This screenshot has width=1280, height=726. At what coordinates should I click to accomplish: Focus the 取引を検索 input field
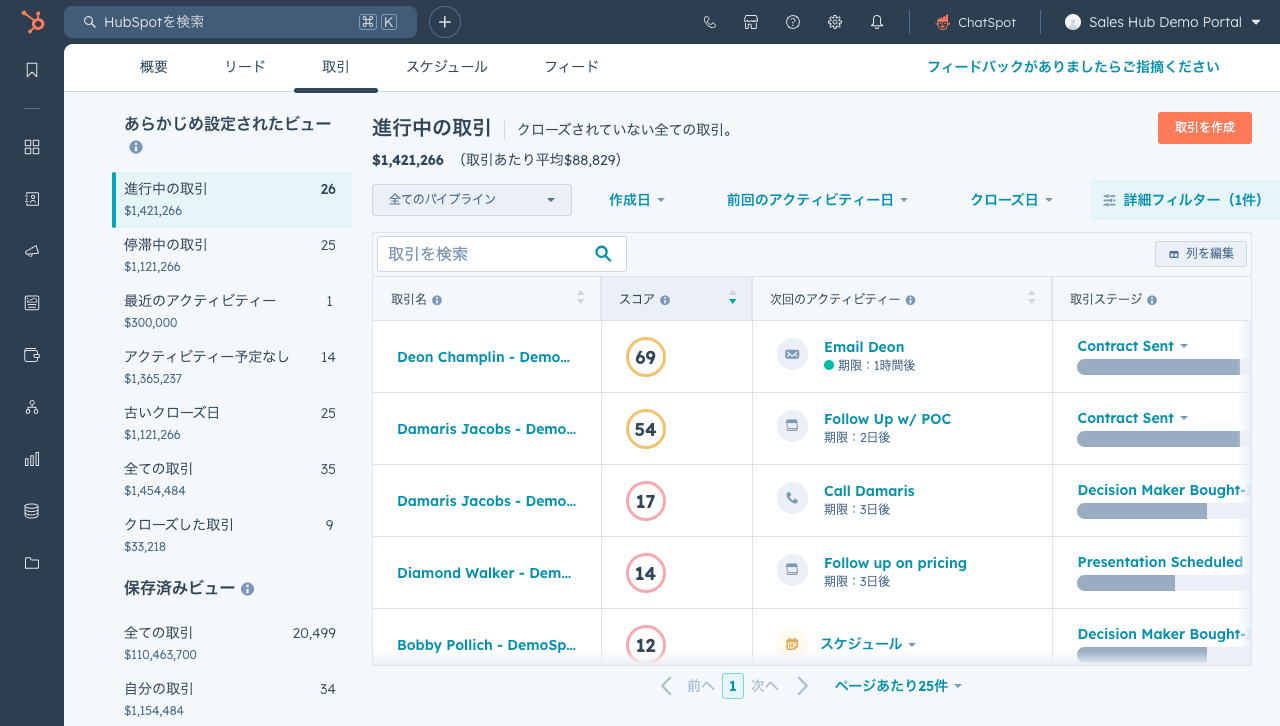tap(501, 254)
